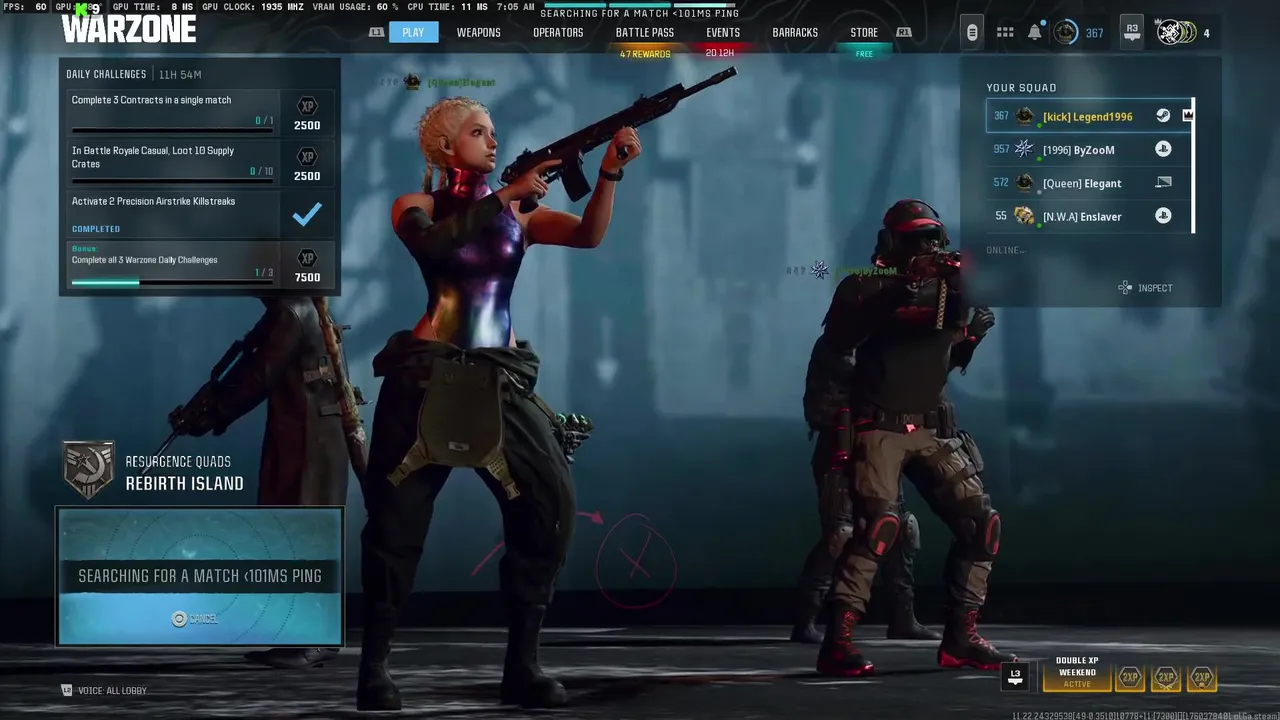The width and height of the screenshot is (1280, 720).
Task: Click Steam platform icon on Legend1996 row
Action: tap(1163, 116)
